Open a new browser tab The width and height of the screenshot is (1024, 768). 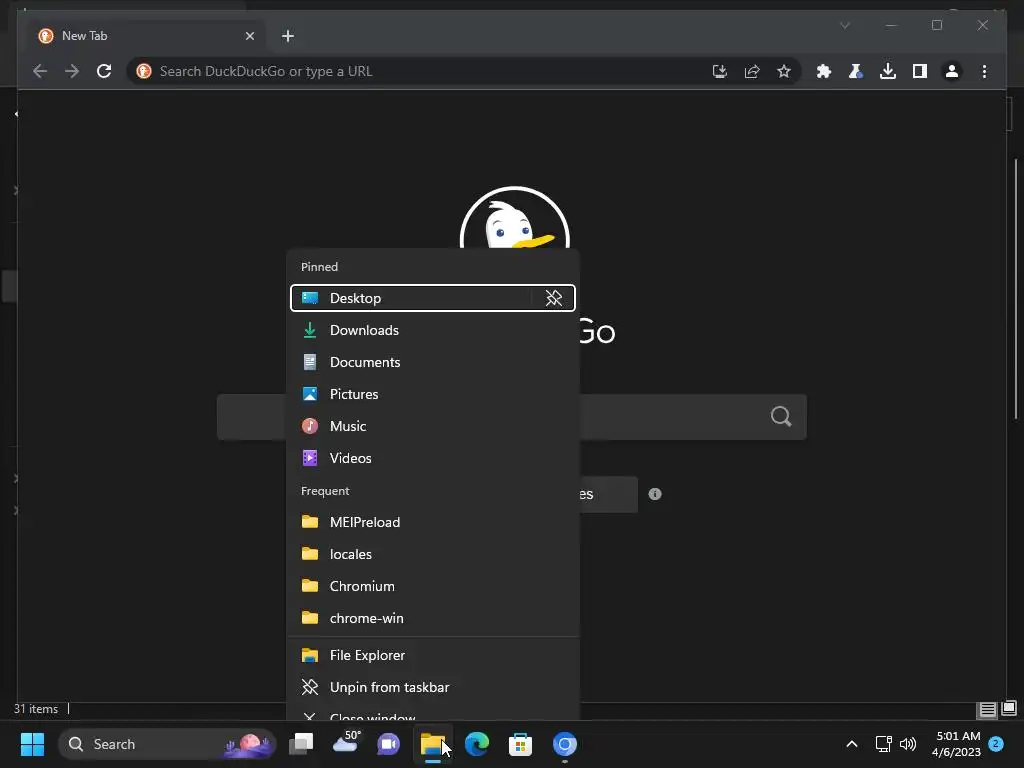coord(288,36)
